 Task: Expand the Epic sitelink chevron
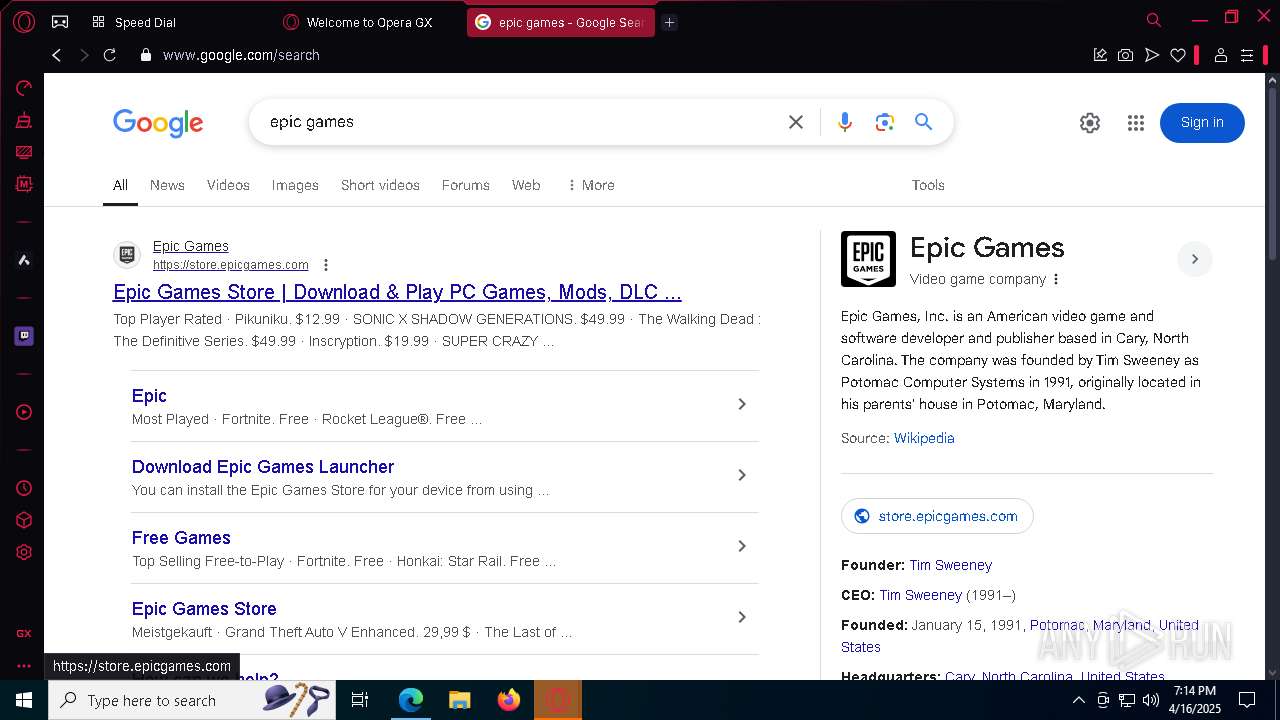pos(742,404)
